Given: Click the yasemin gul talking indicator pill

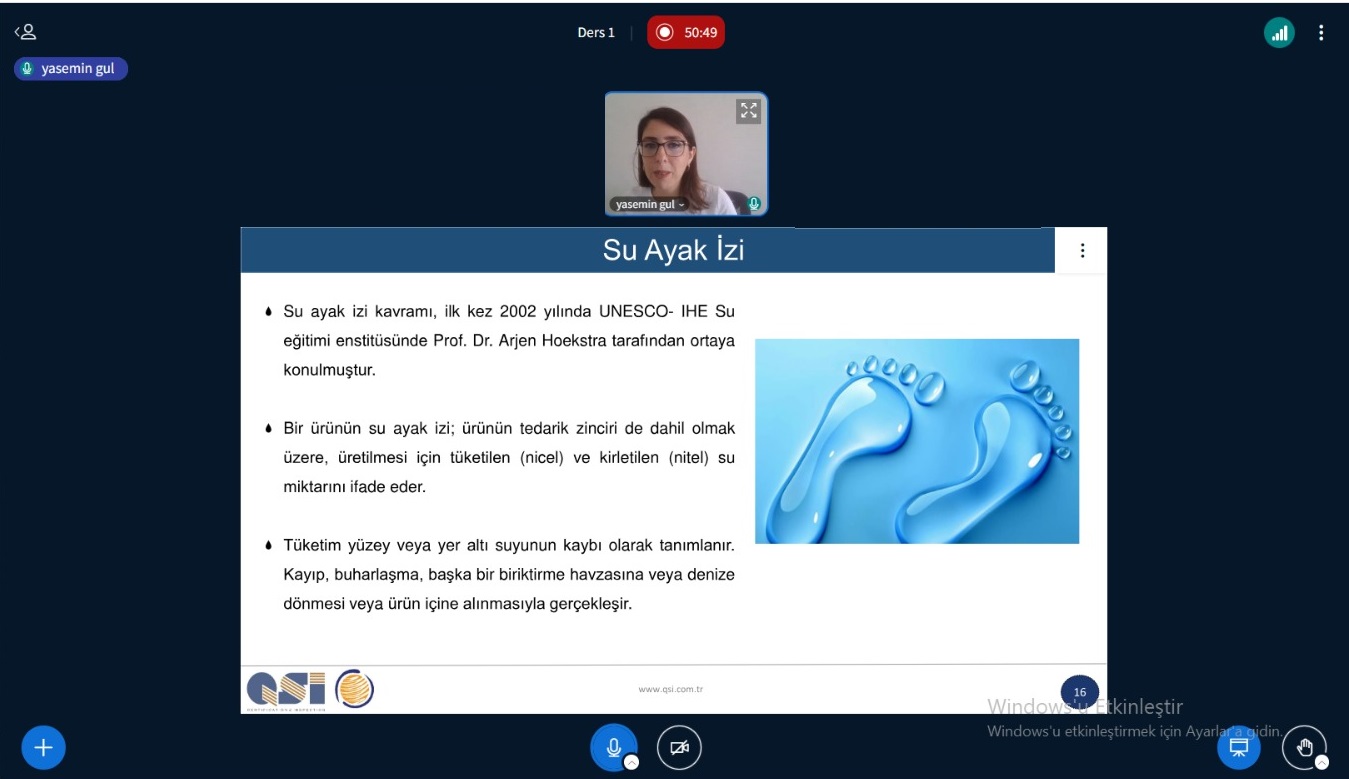Looking at the screenshot, I should click(x=71, y=69).
